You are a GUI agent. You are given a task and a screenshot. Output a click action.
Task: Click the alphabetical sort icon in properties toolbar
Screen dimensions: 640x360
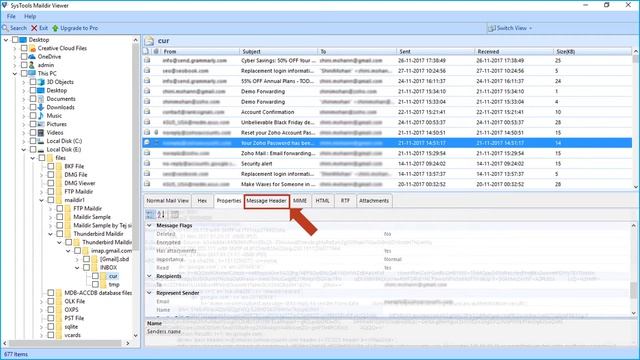click(161, 214)
